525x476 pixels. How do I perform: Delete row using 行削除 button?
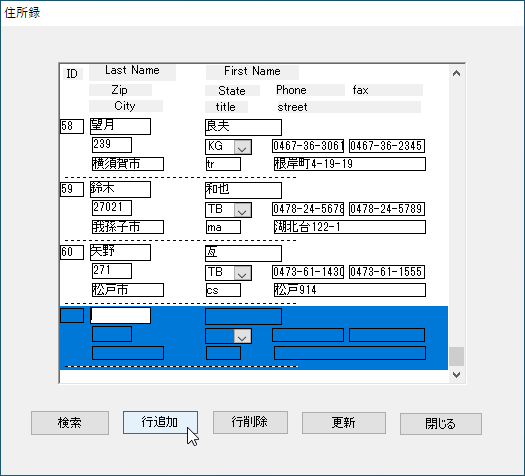(250, 422)
